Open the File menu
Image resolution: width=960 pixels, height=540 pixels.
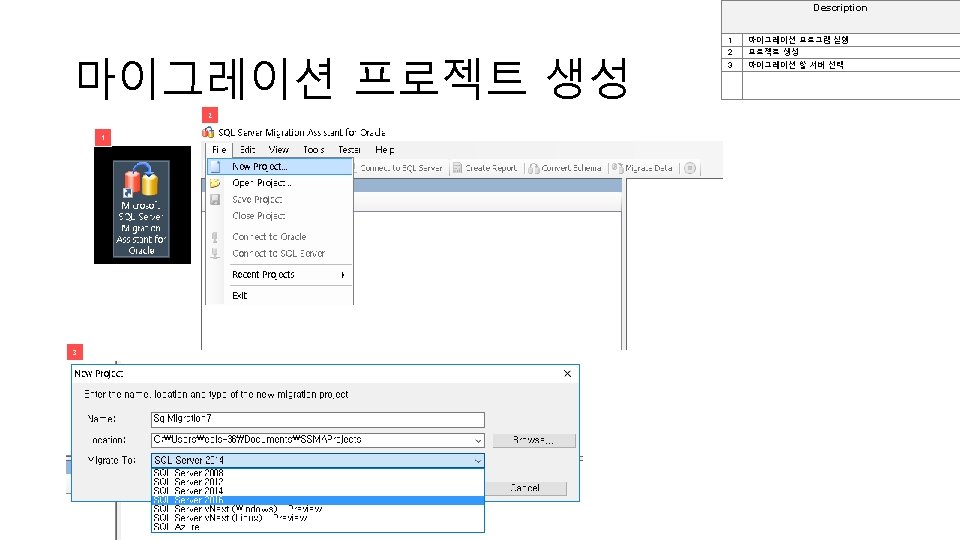pos(219,149)
